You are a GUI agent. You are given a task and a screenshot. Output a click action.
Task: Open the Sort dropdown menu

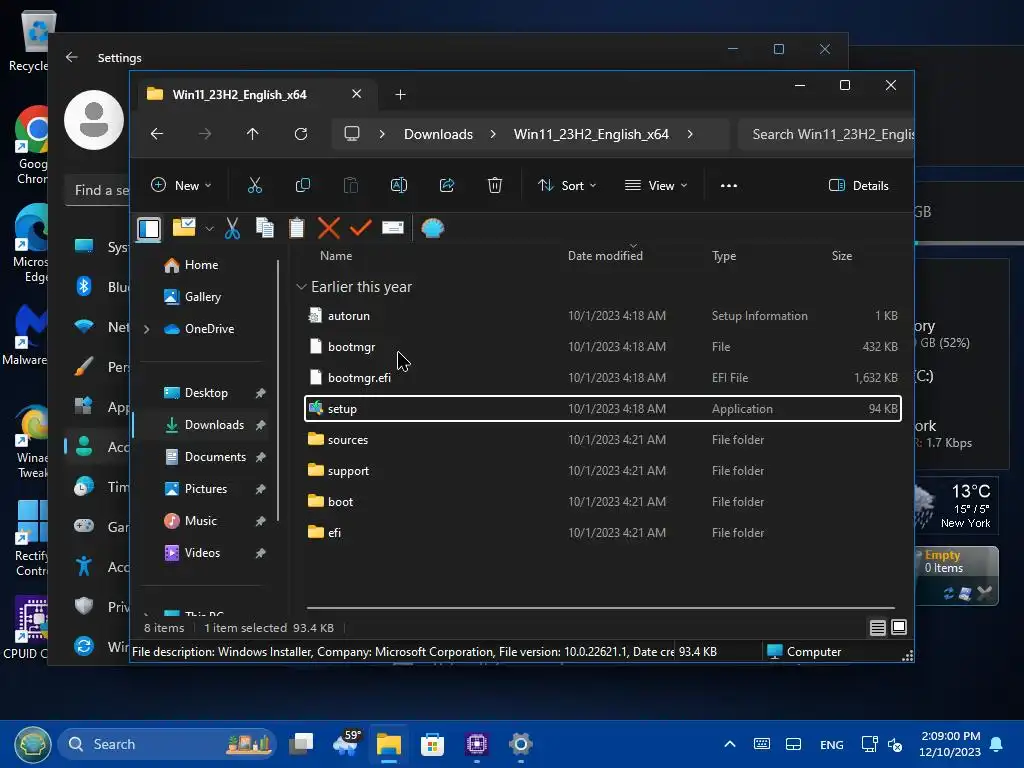pos(567,185)
